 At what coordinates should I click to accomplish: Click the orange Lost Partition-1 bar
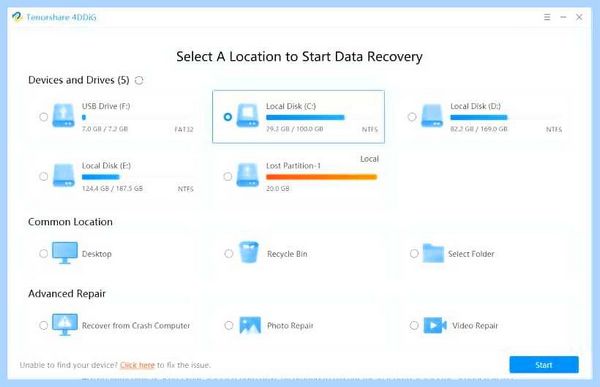[321, 177]
